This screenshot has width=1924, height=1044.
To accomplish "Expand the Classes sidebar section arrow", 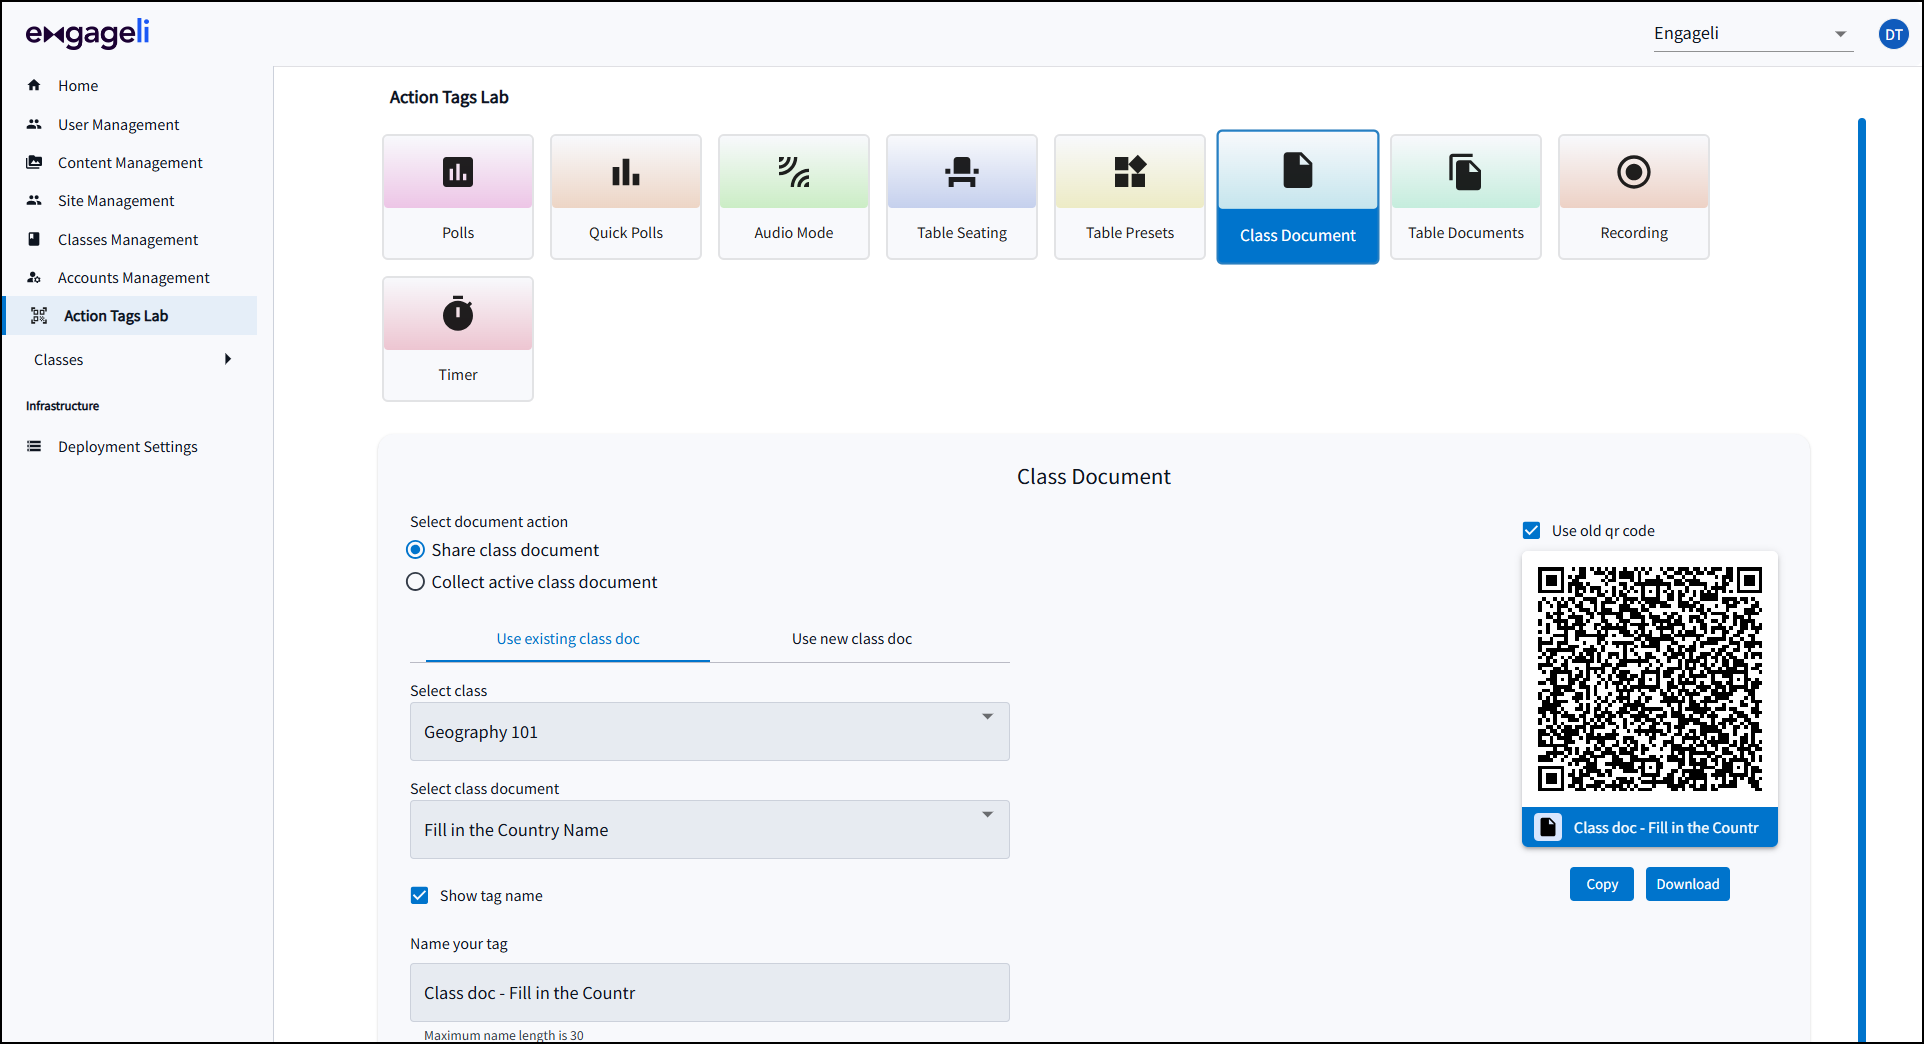I will (x=228, y=359).
